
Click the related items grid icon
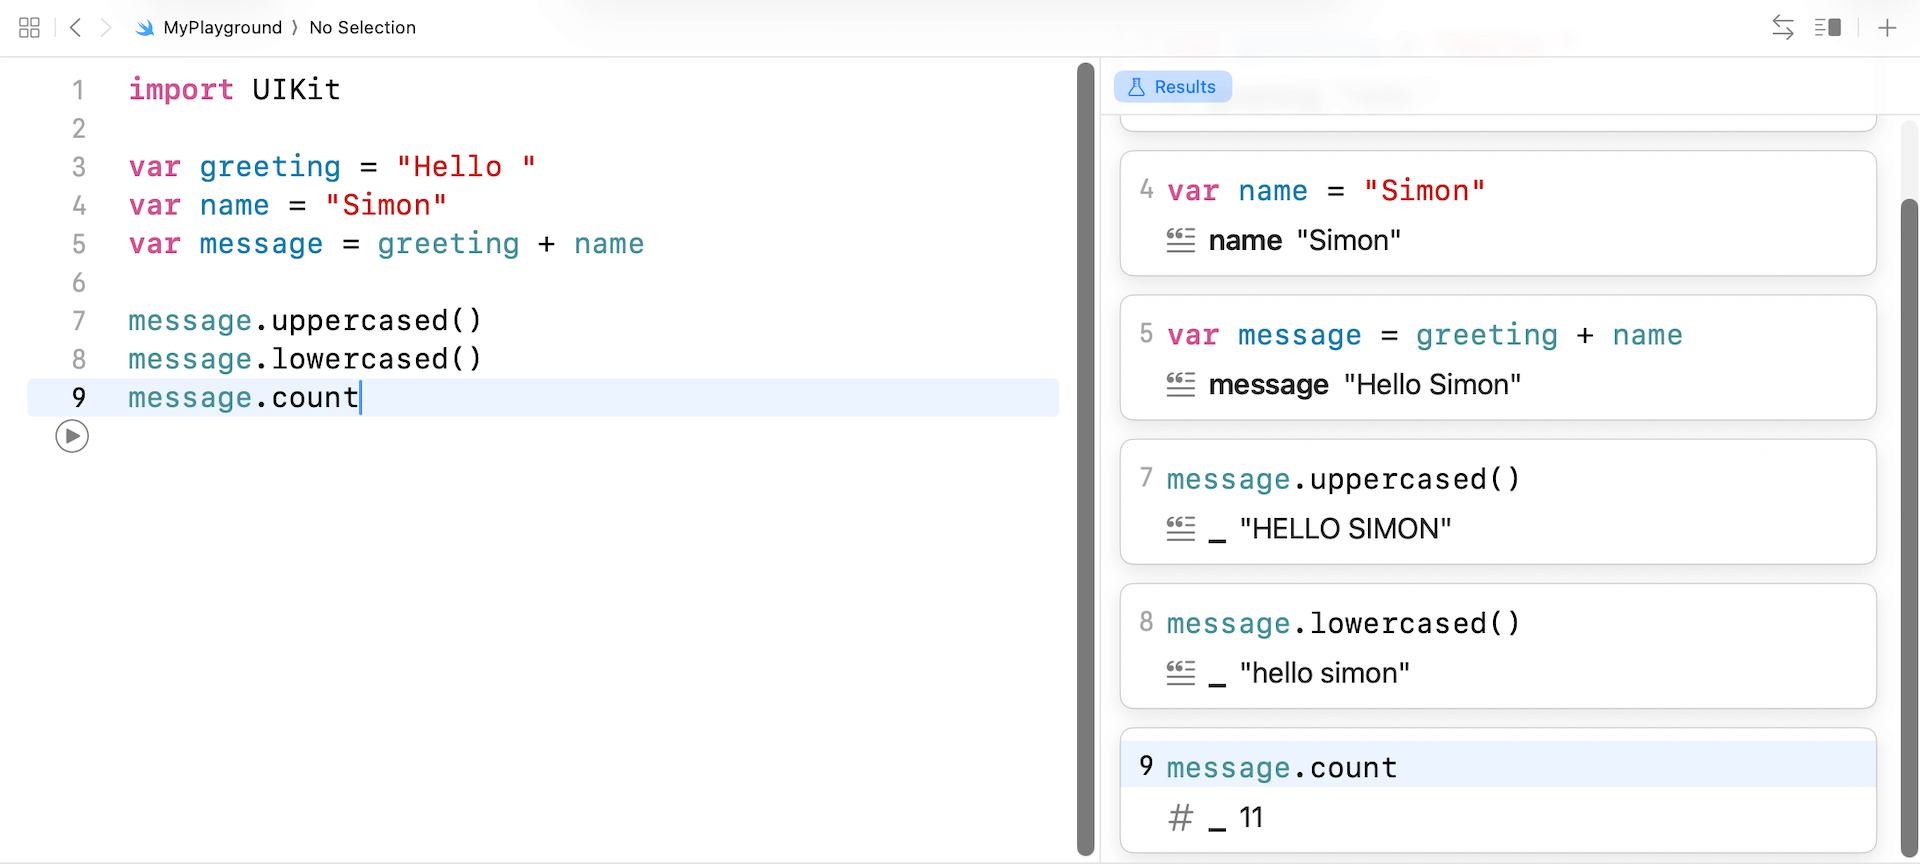coord(29,28)
